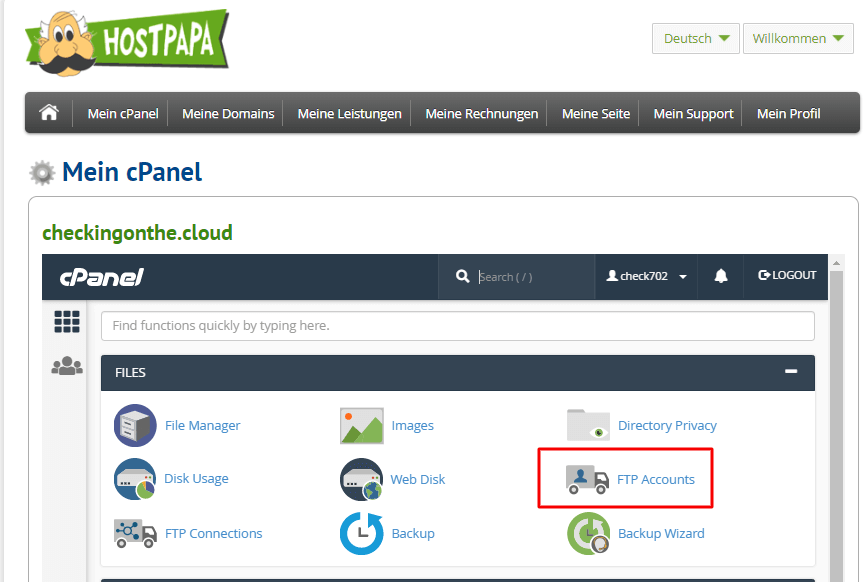865x582 pixels.
Task: Click the File Manager link text
Action: (x=202, y=425)
